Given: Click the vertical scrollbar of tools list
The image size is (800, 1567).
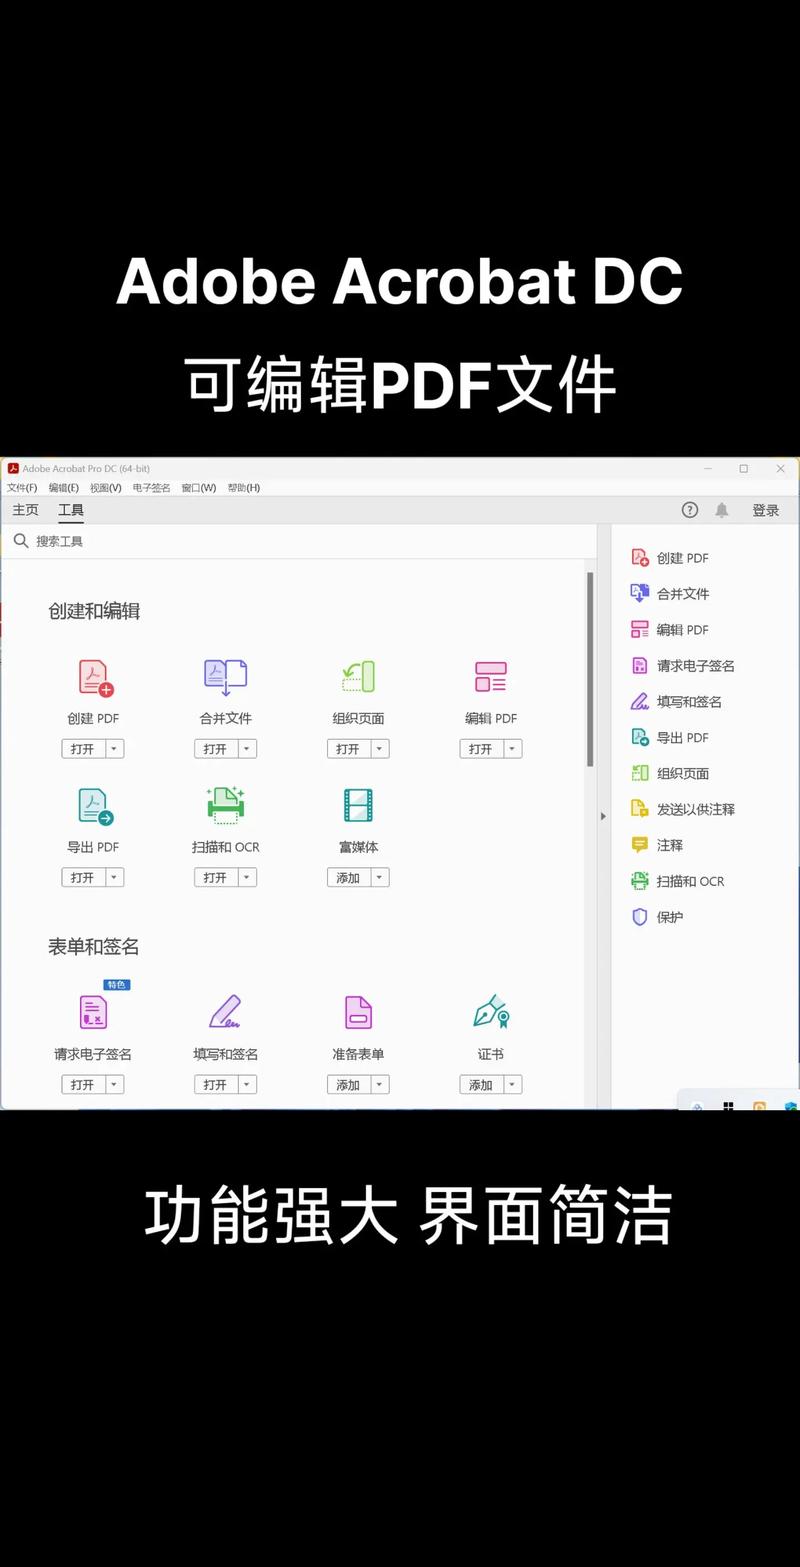Looking at the screenshot, I should coord(590,670).
